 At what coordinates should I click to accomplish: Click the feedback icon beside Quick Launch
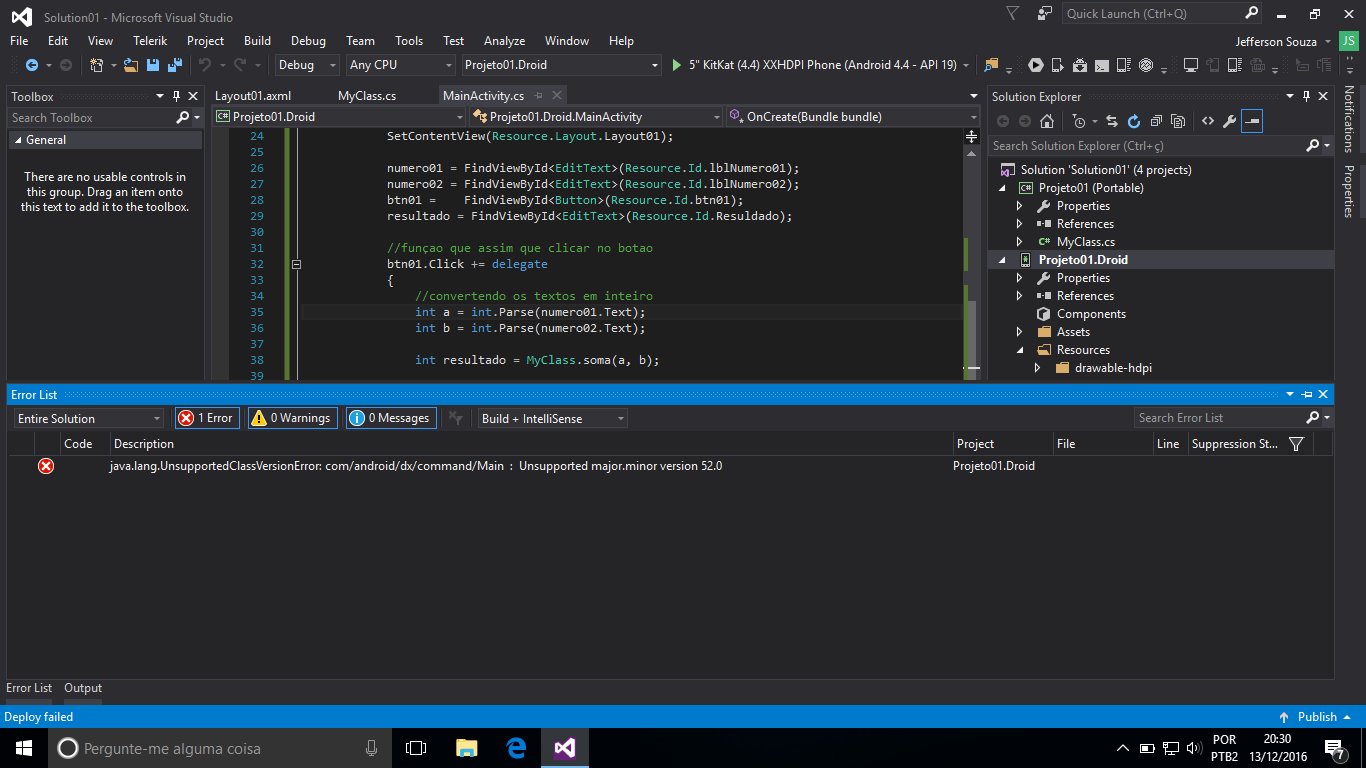click(1045, 13)
